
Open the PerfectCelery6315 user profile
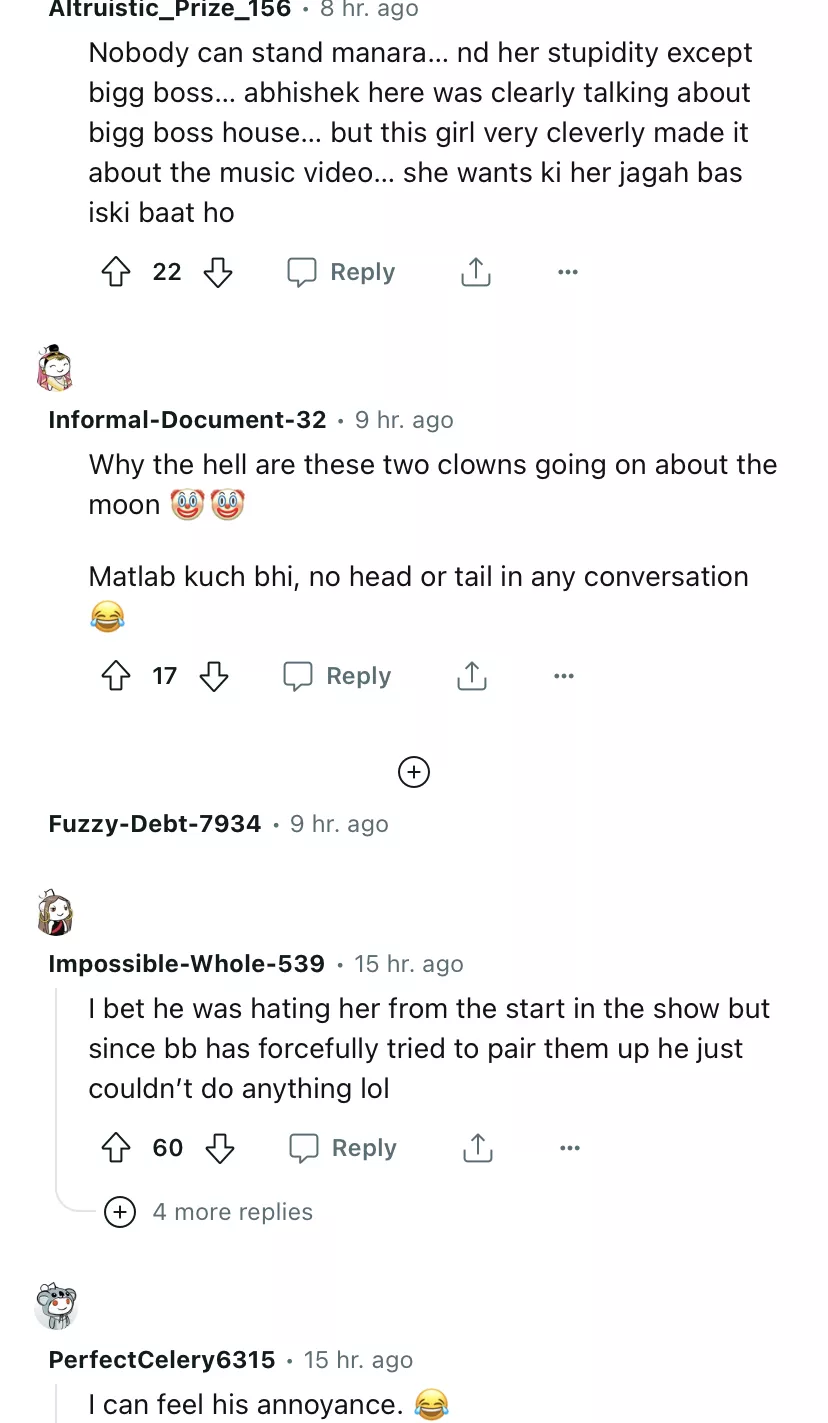[162, 1360]
